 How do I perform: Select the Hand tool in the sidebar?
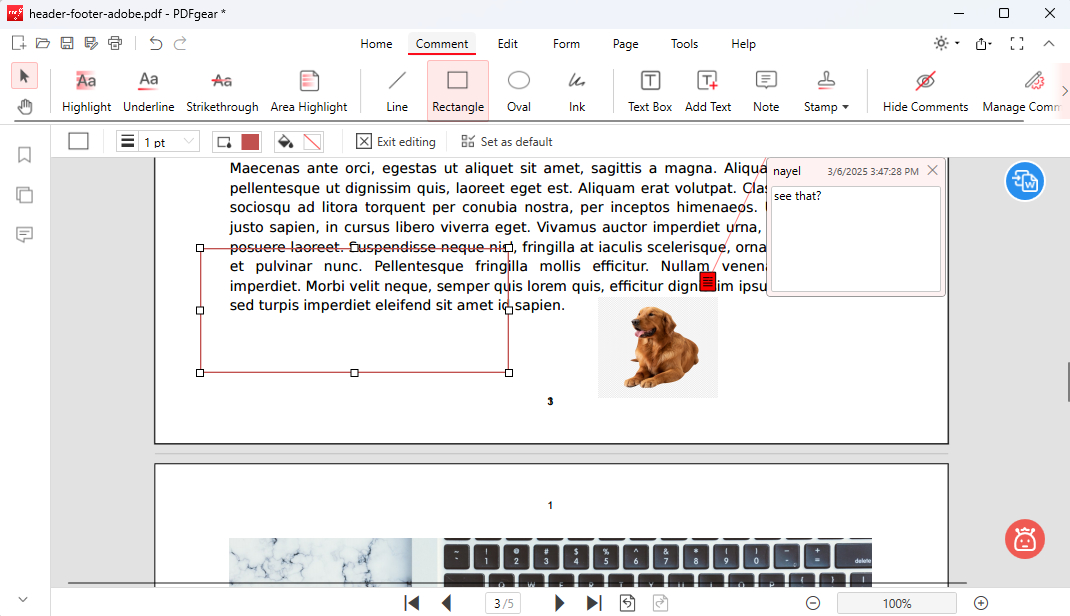(24, 106)
